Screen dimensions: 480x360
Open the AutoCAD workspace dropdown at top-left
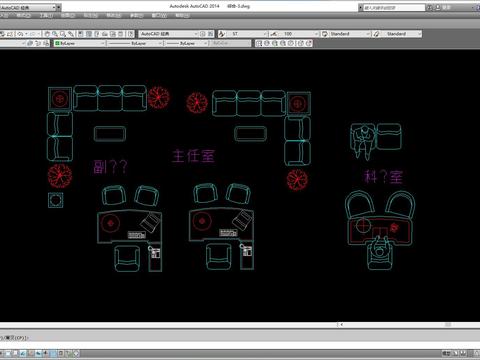tap(30, 7)
